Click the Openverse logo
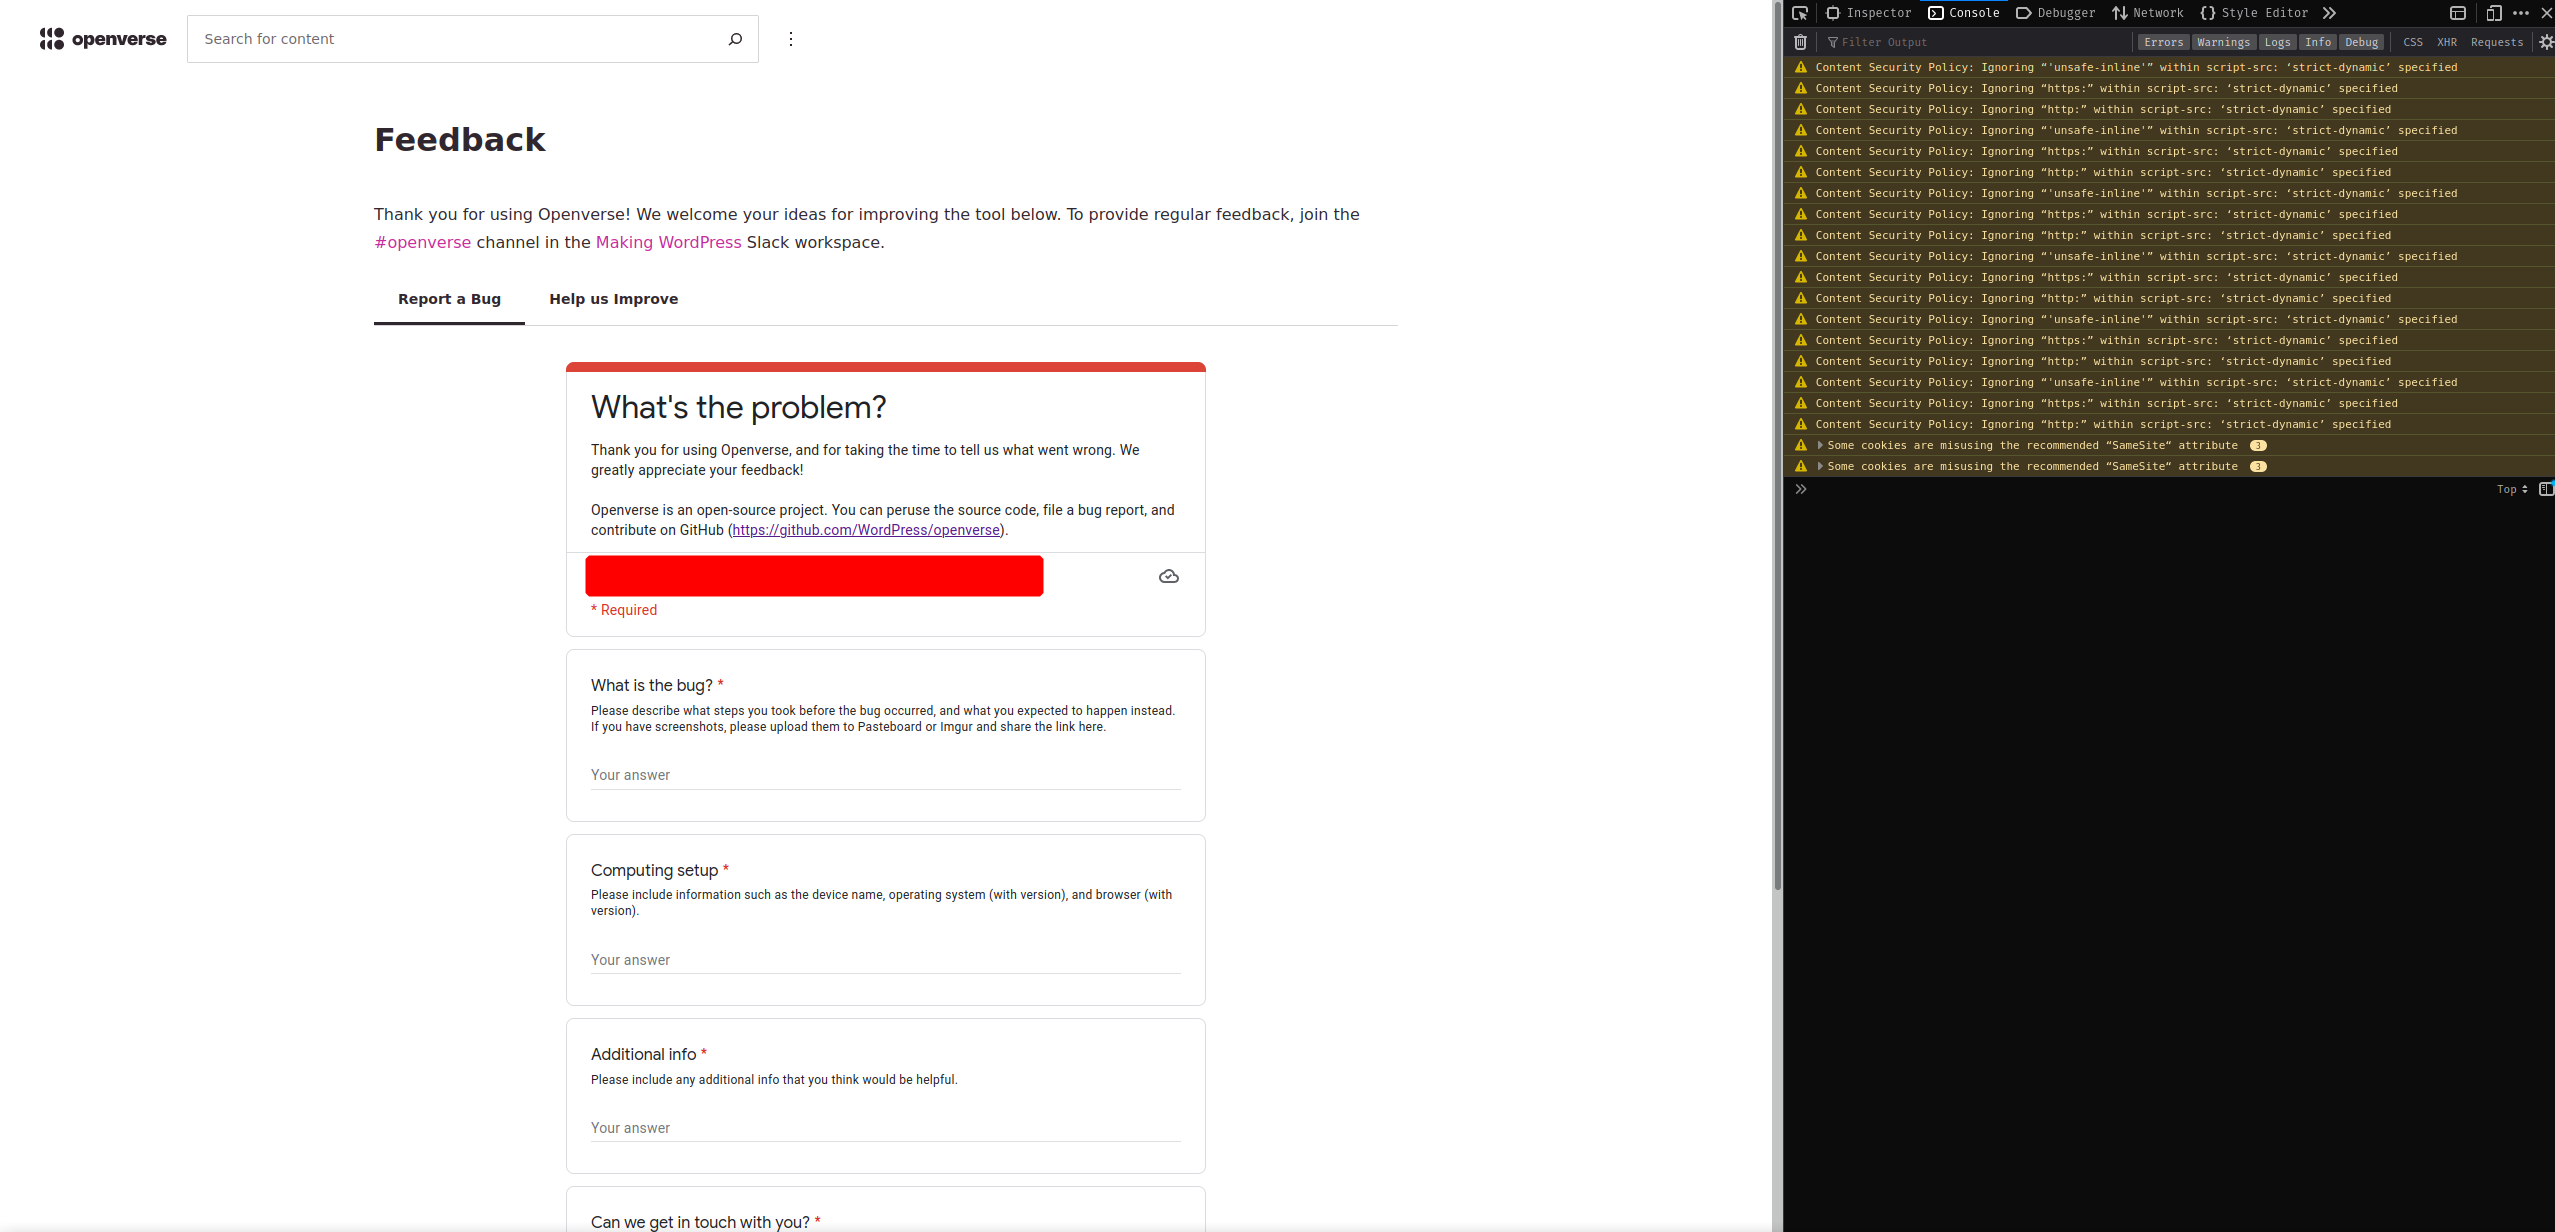Screen dimensions: 2555x1232 pyautogui.click(x=103, y=39)
